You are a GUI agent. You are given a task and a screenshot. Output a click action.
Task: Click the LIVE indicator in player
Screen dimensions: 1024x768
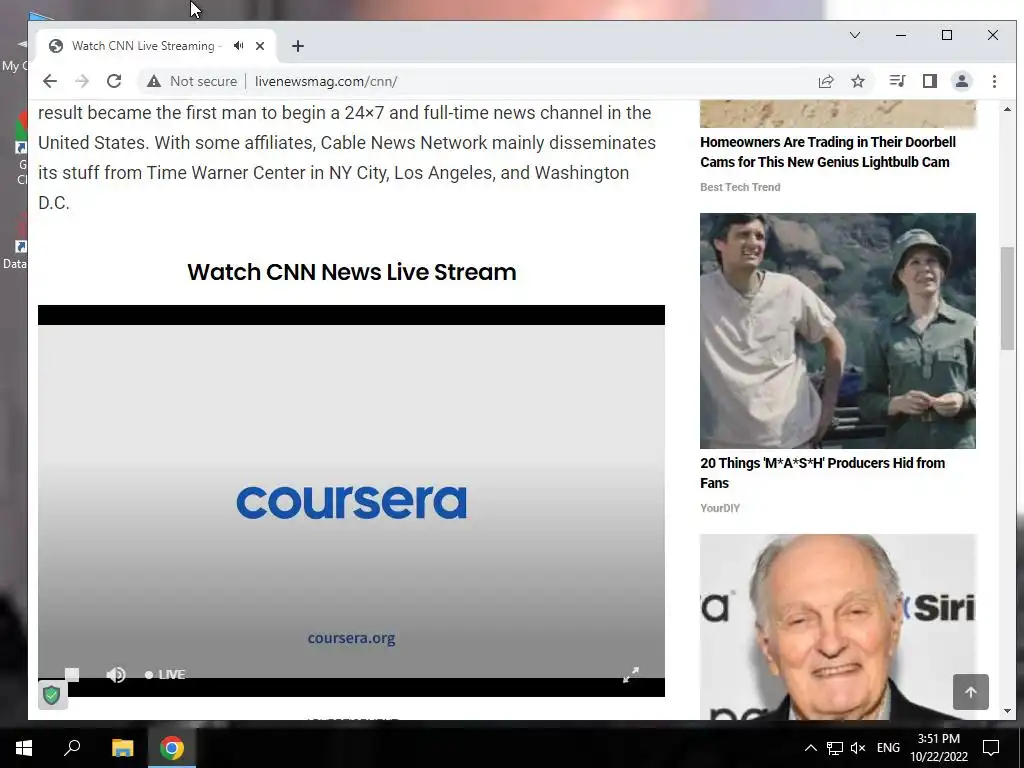tap(165, 675)
